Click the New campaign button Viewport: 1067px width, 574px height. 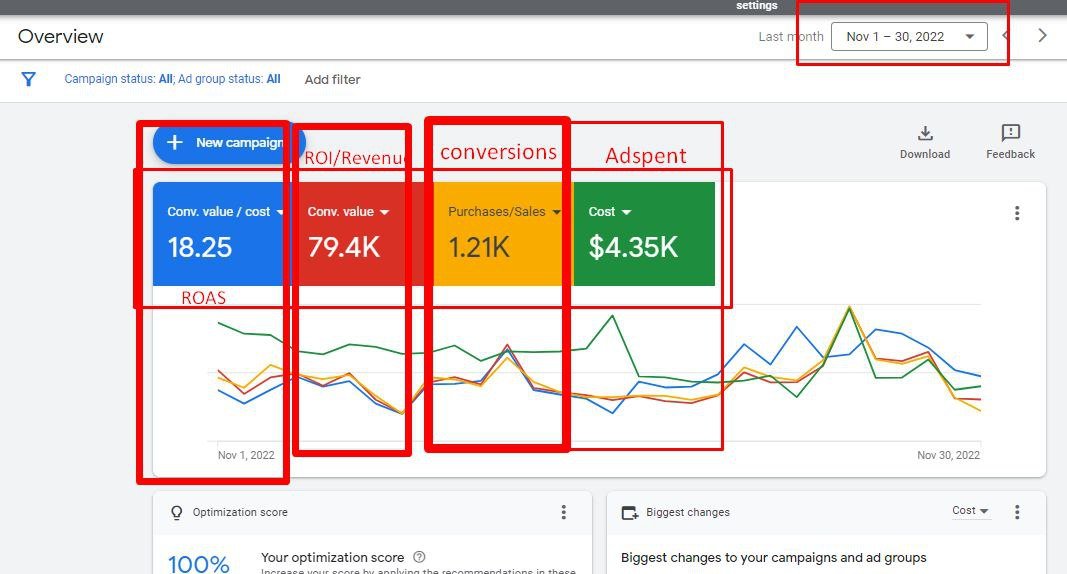227,143
